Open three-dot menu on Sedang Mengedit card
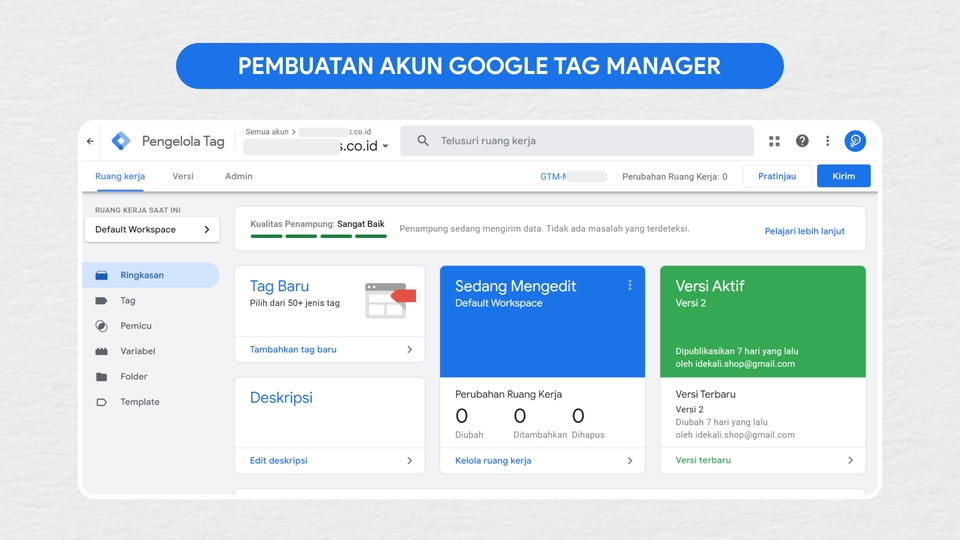Screen dimensions: 960x540 [629, 285]
